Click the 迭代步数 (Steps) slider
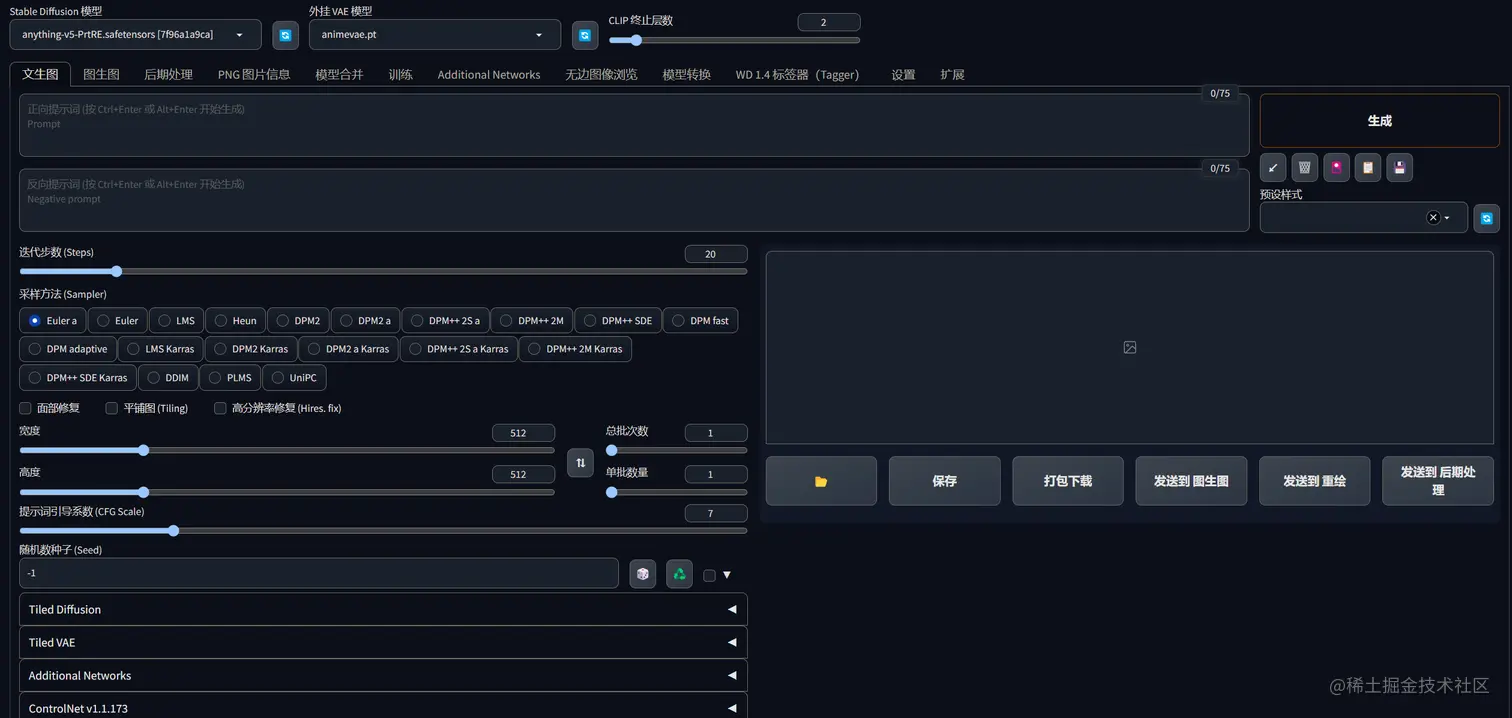Viewport: 1512px width, 718px height. [x=383, y=271]
